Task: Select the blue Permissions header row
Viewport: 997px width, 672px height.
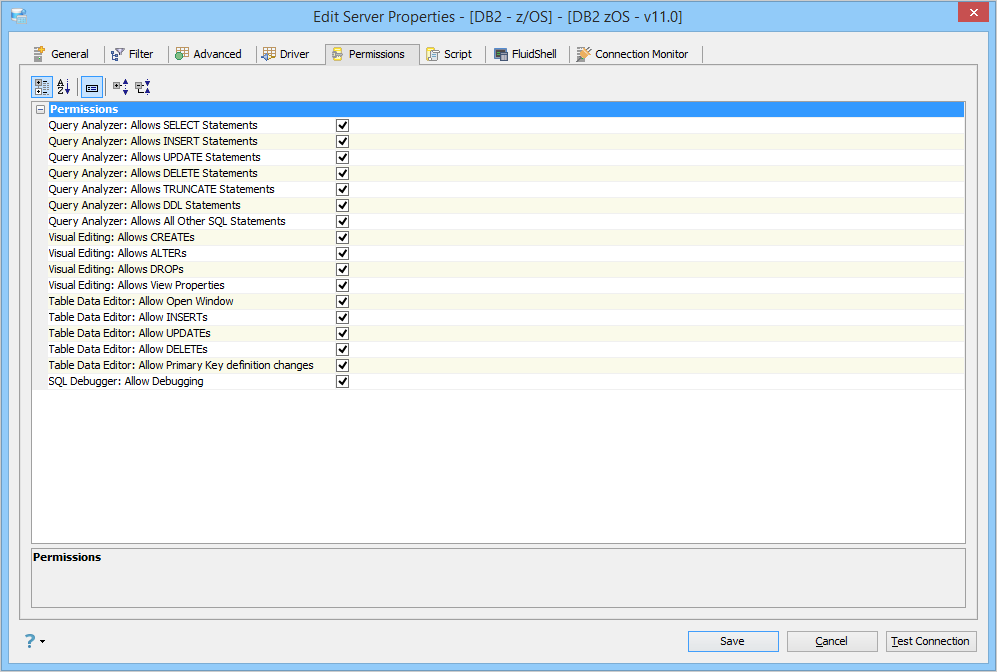Action: [x=200, y=109]
